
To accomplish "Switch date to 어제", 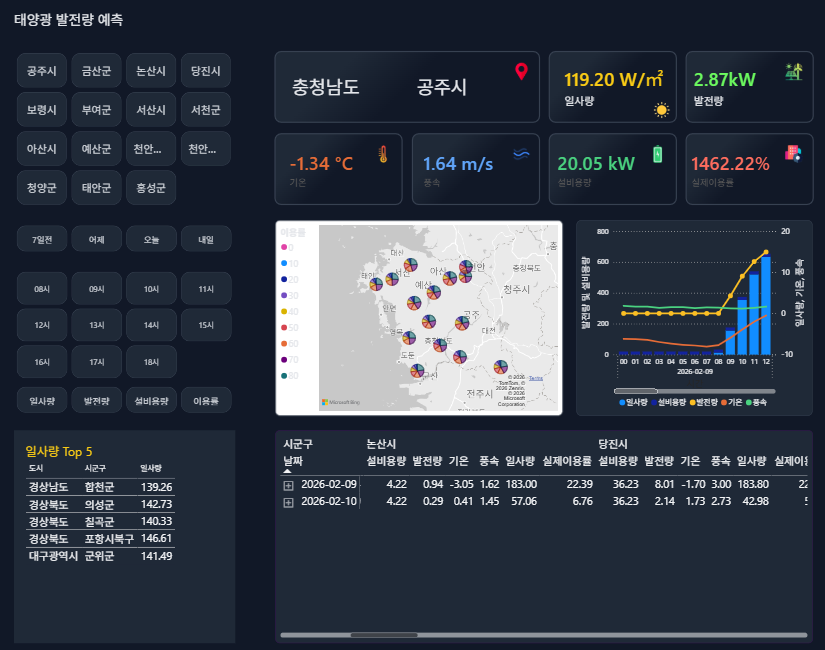I will 96,239.
